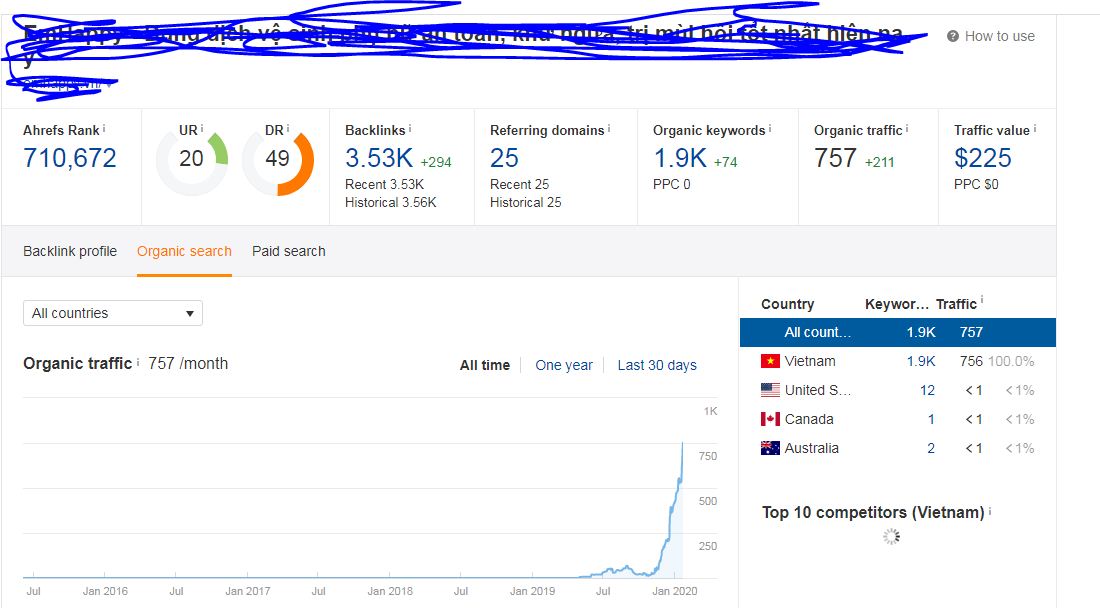Click the Top 10 competitors (Vietnam) heading
The height and width of the screenshot is (608, 1100).
(x=873, y=513)
